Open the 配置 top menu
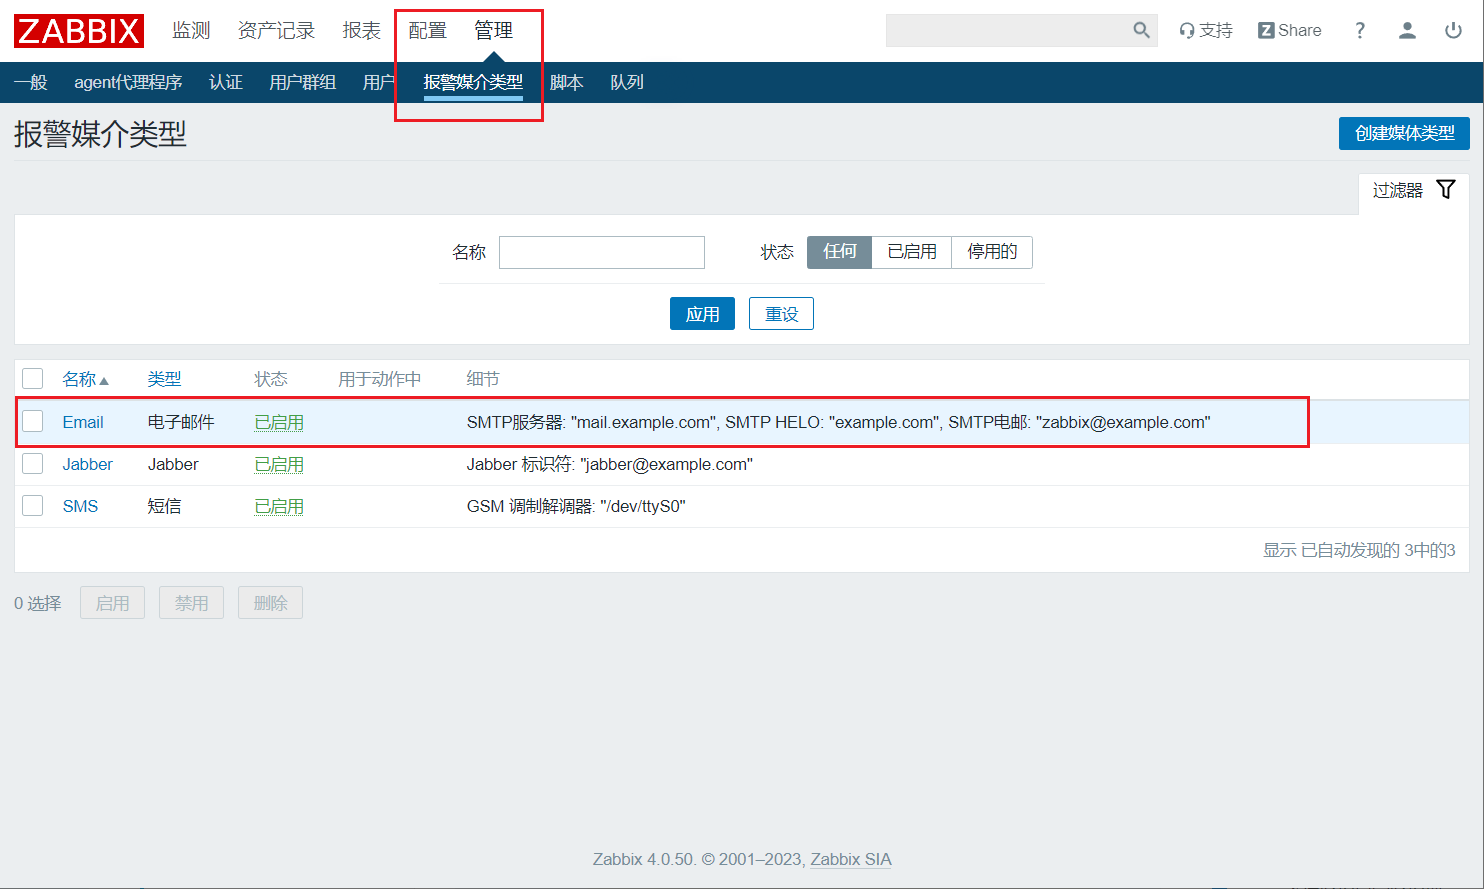Image resolution: width=1484 pixels, height=889 pixels. click(x=427, y=31)
